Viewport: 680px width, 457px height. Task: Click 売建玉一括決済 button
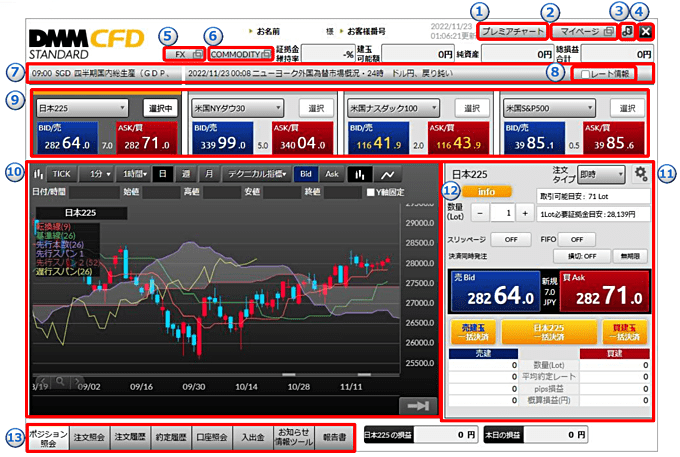474,332
